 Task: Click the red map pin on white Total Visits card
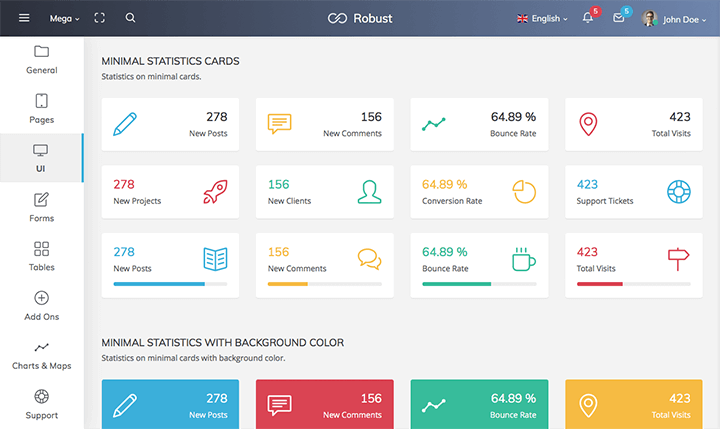pos(588,124)
